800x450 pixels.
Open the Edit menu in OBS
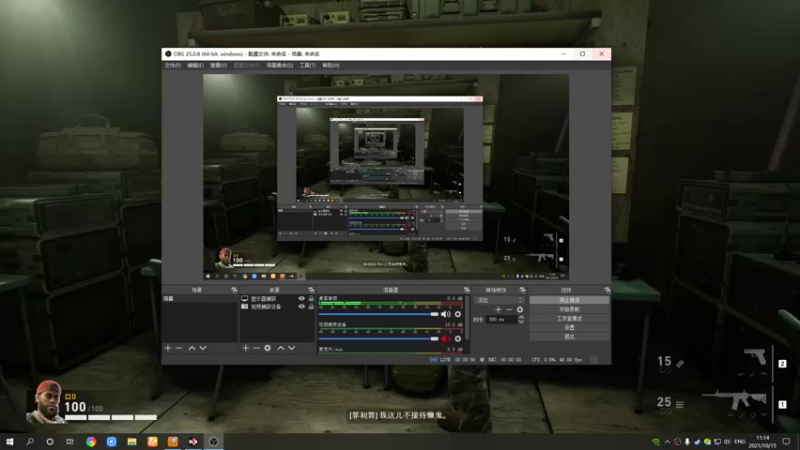click(x=195, y=65)
